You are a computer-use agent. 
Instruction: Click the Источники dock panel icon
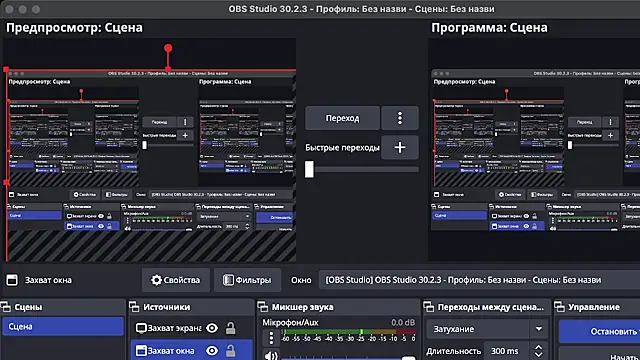134,307
